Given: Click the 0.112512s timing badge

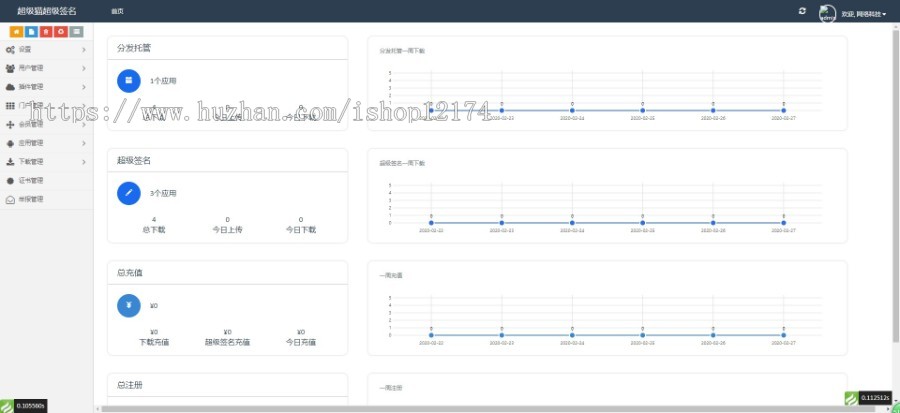Looking at the screenshot, I should [x=875, y=398].
